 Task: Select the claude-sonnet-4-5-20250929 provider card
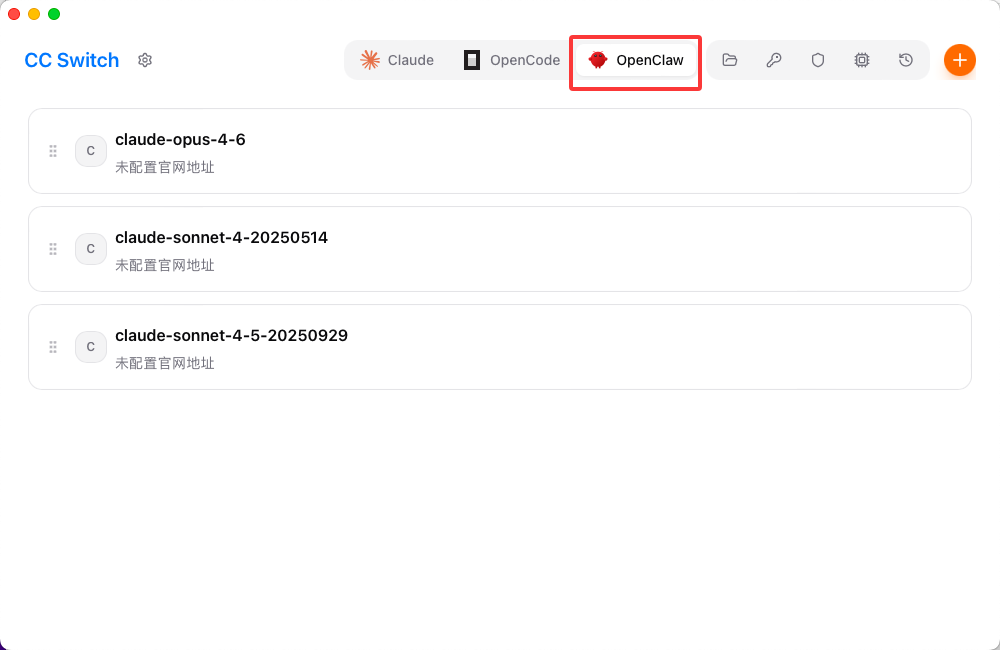click(500, 347)
